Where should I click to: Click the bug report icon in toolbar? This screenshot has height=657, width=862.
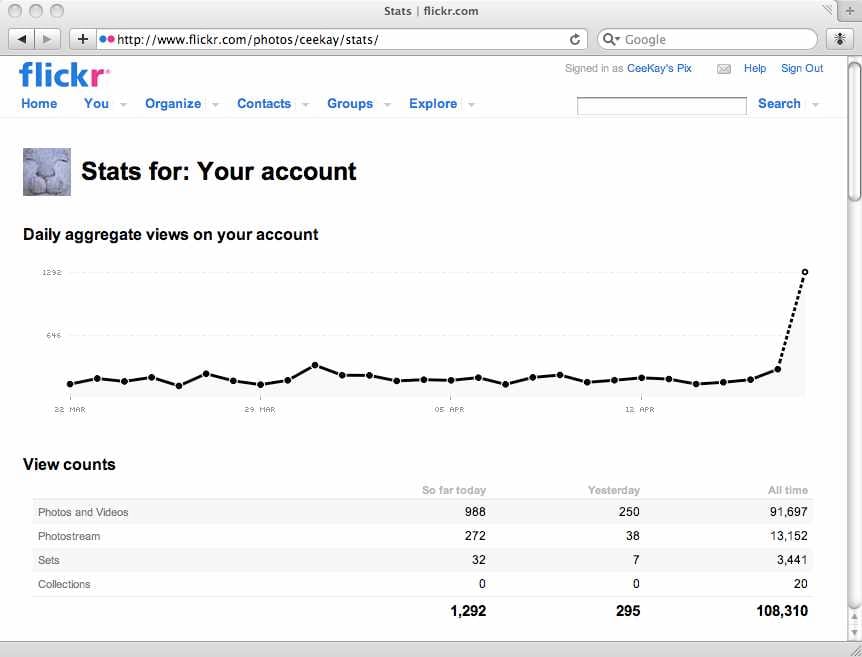[x=838, y=39]
